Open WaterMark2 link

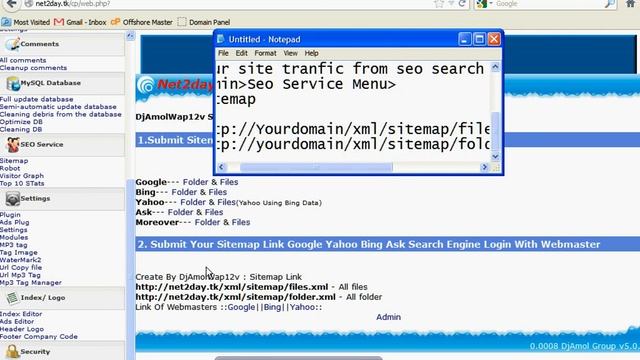(20, 260)
